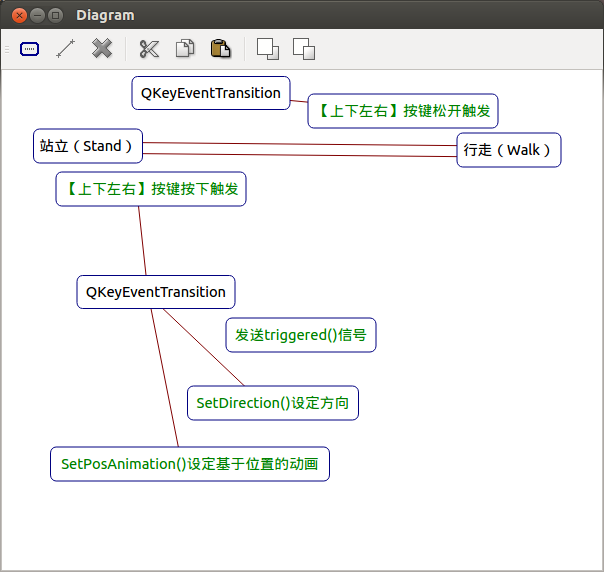The width and height of the screenshot is (604, 572).
Task: Click the Delete X icon
Action: pyautogui.click(x=102, y=49)
